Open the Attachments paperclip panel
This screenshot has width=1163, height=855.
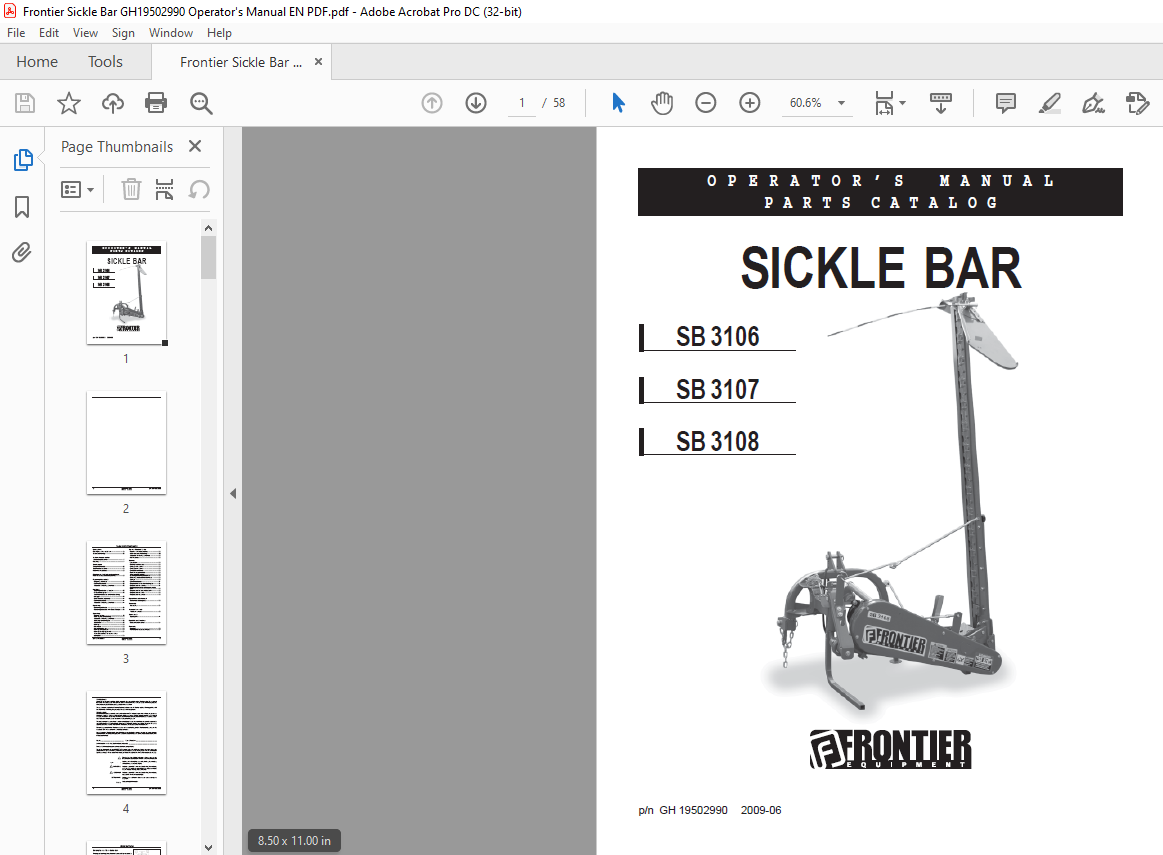tap(22, 253)
